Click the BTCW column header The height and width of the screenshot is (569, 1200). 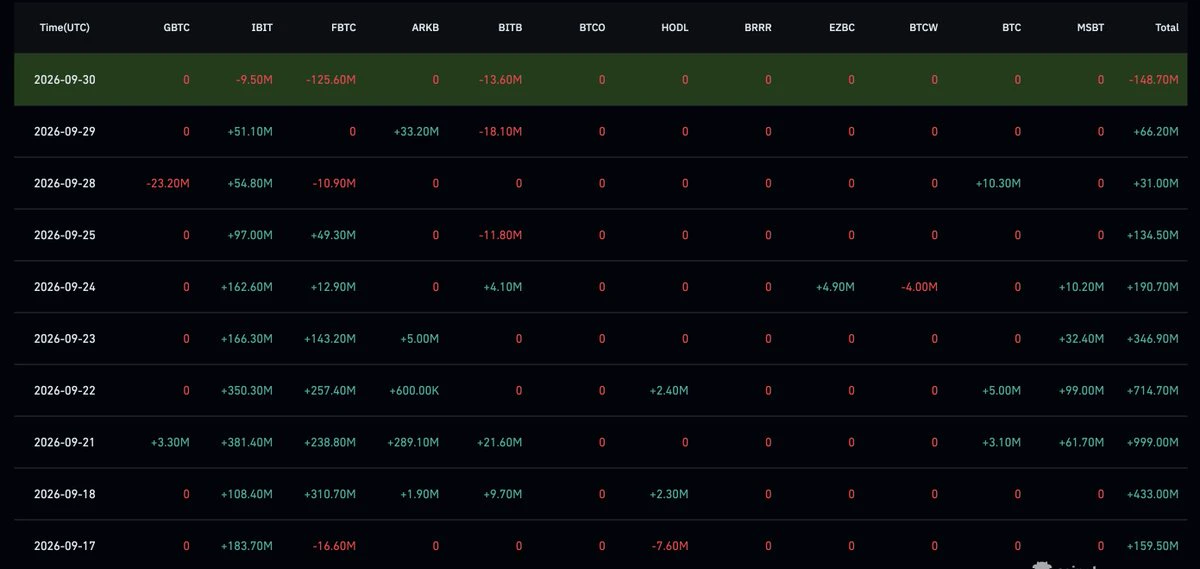coord(925,28)
